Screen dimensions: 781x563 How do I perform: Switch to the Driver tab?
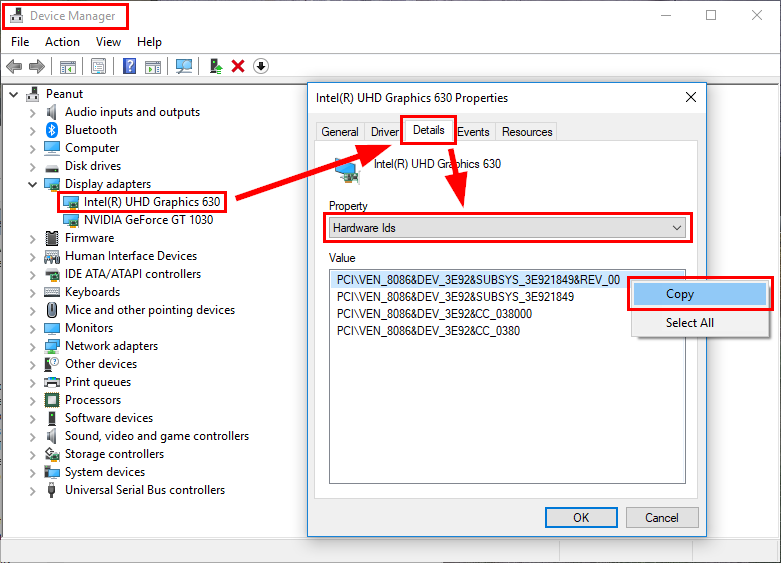point(384,132)
